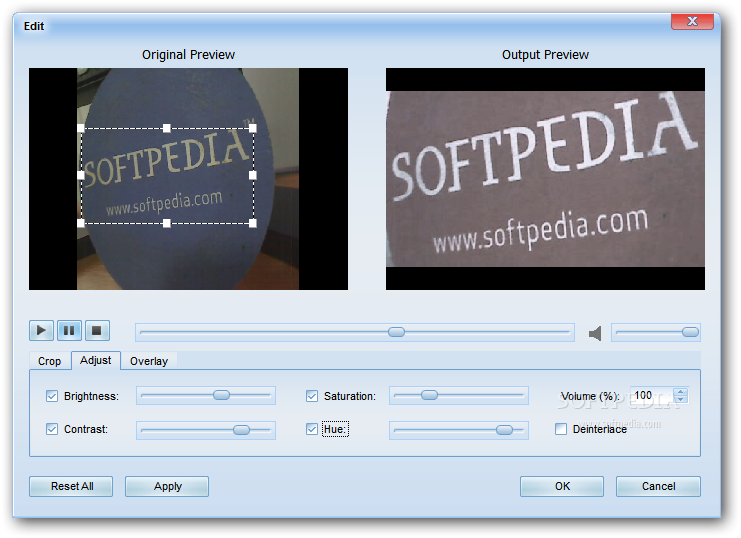Pause the video preview
Image resolution: width=741 pixels, height=538 pixels.
[x=69, y=330]
